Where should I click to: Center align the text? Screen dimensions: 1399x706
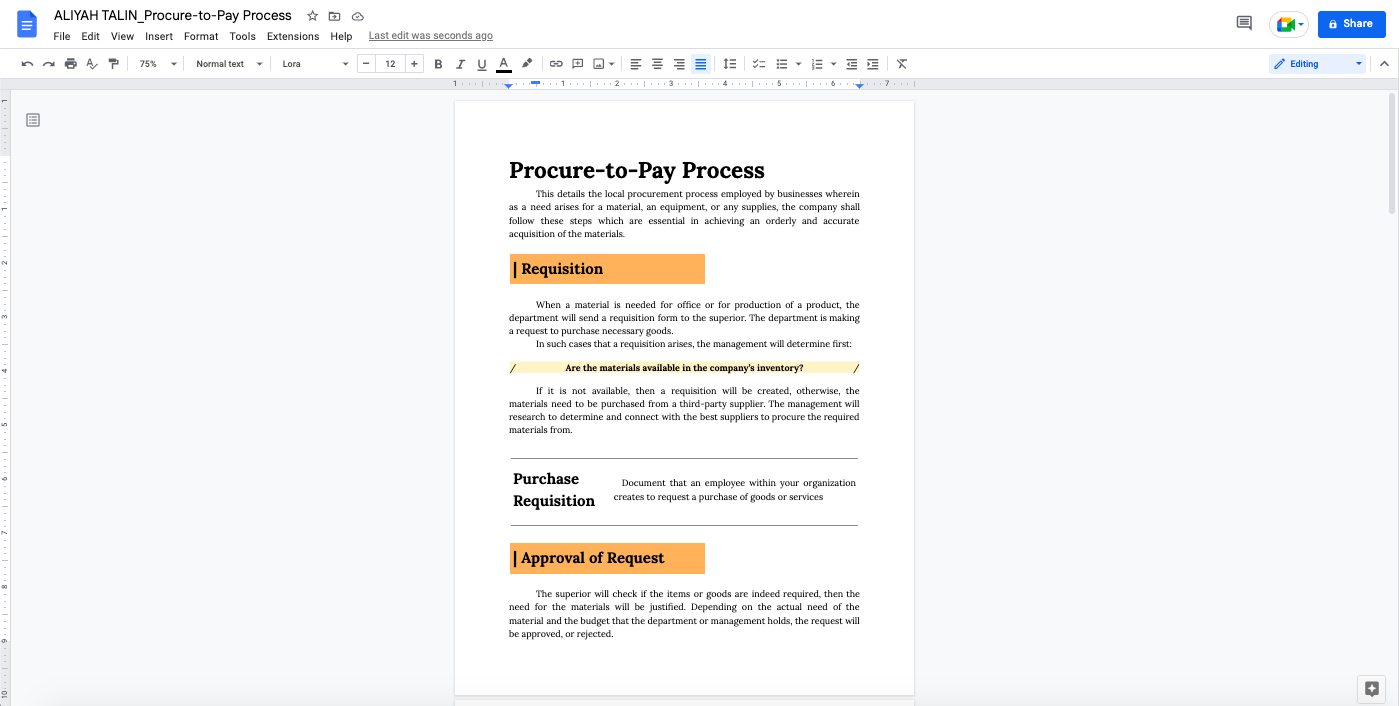pyautogui.click(x=657, y=64)
